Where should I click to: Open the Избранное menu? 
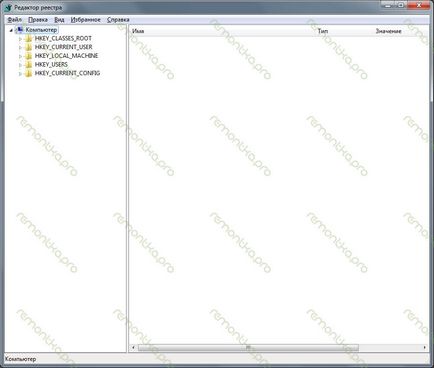coord(86,20)
